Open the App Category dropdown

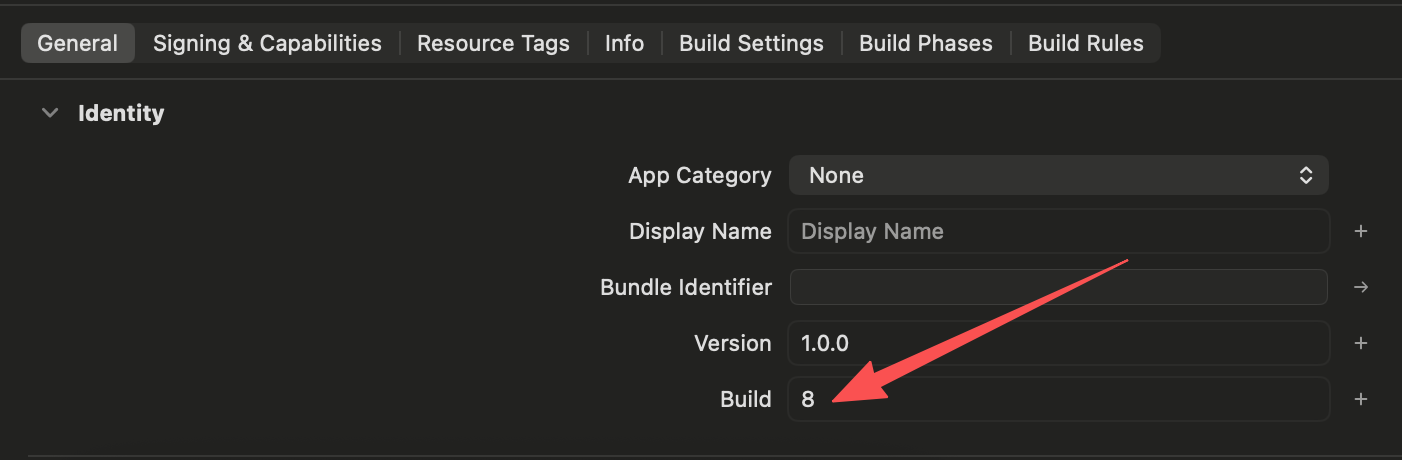click(1058, 175)
